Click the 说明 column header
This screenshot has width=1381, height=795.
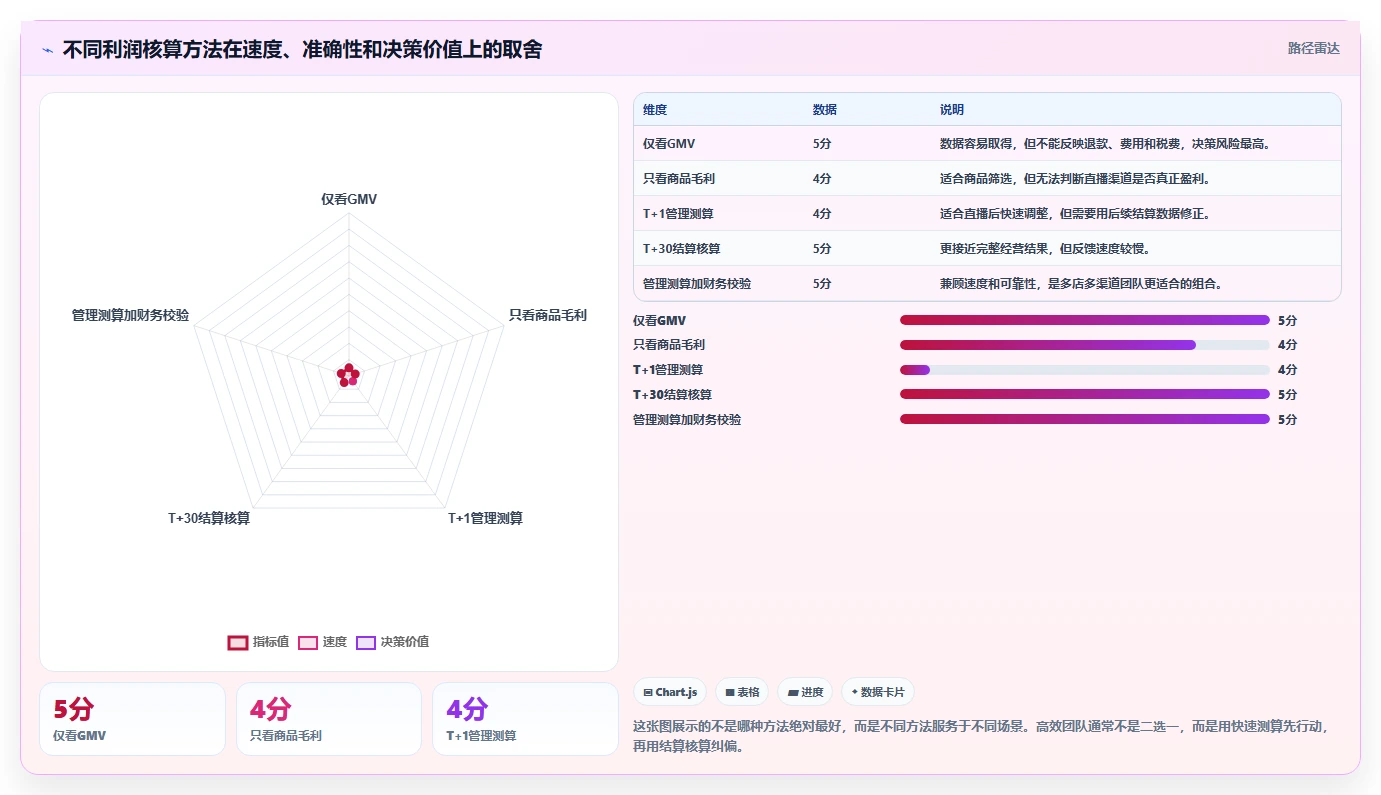tap(952, 110)
